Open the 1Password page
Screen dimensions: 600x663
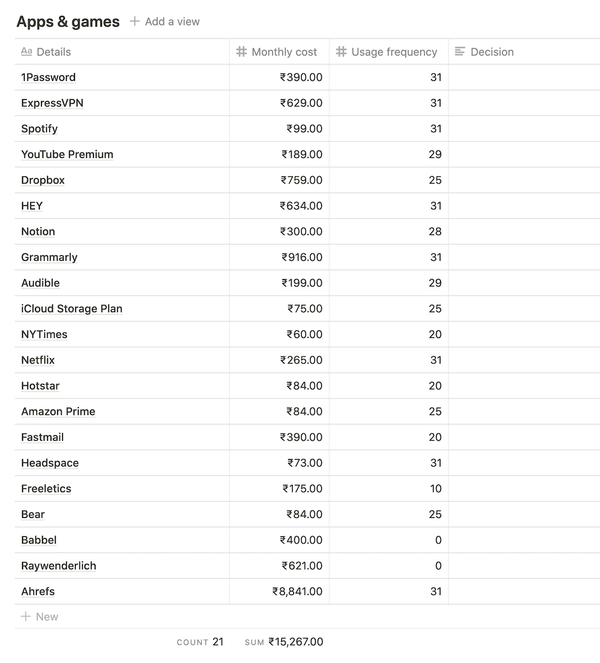click(x=48, y=77)
